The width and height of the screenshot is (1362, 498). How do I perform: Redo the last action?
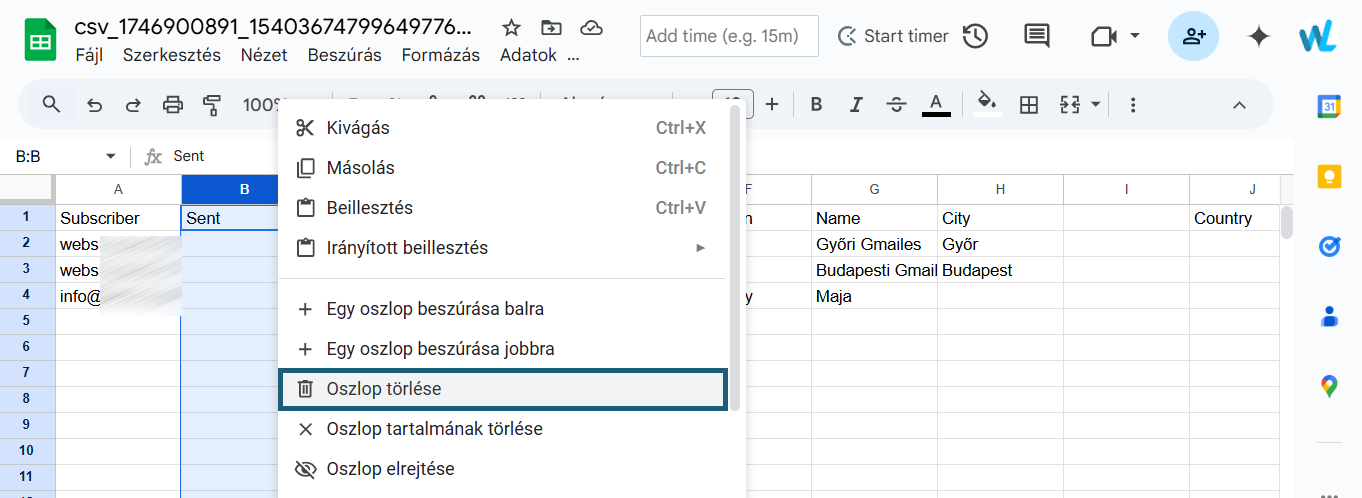click(133, 104)
